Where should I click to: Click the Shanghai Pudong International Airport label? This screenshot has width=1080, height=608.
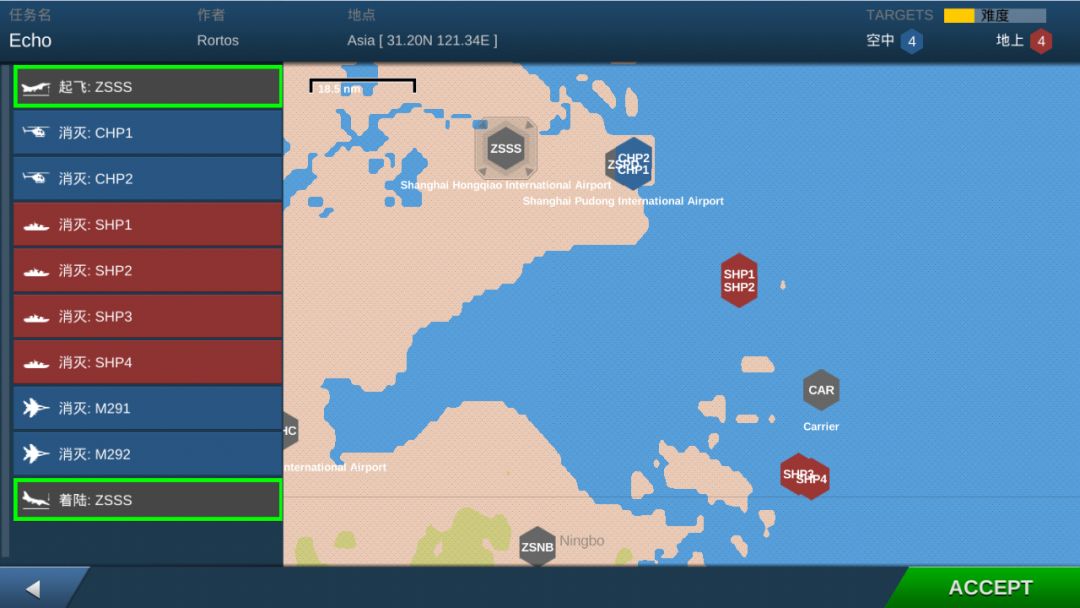623,201
